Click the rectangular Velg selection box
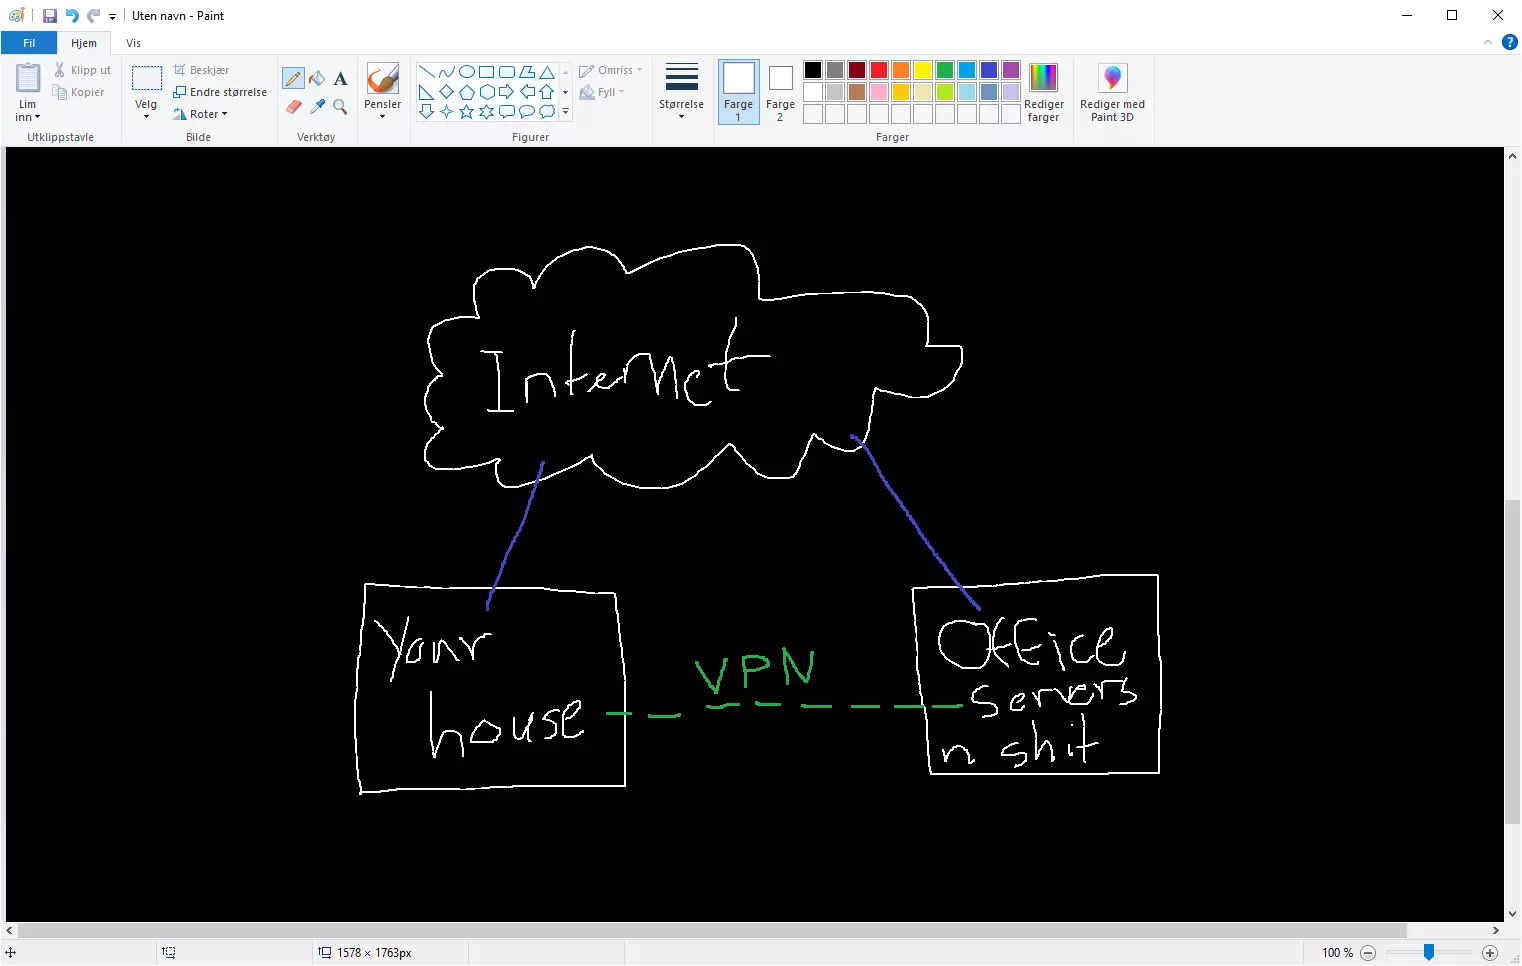This screenshot has width=1522, height=966. click(147, 78)
